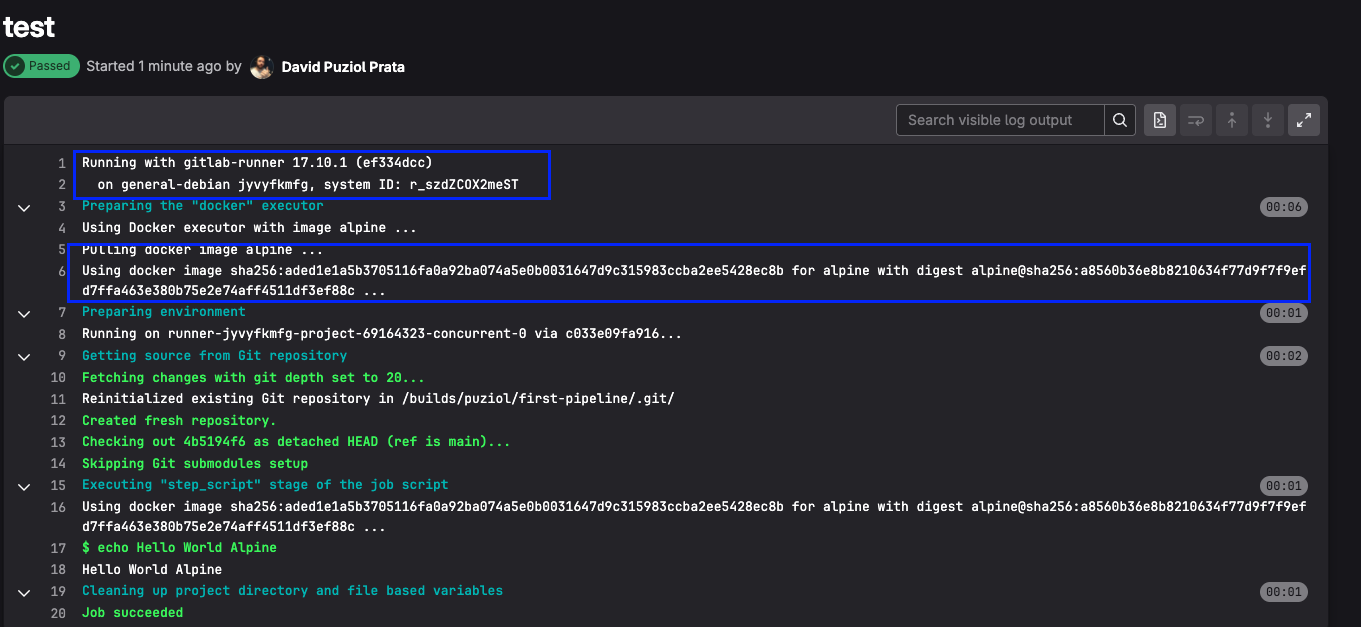Toggle line wrapping in the log toolbar

[1196, 120]
